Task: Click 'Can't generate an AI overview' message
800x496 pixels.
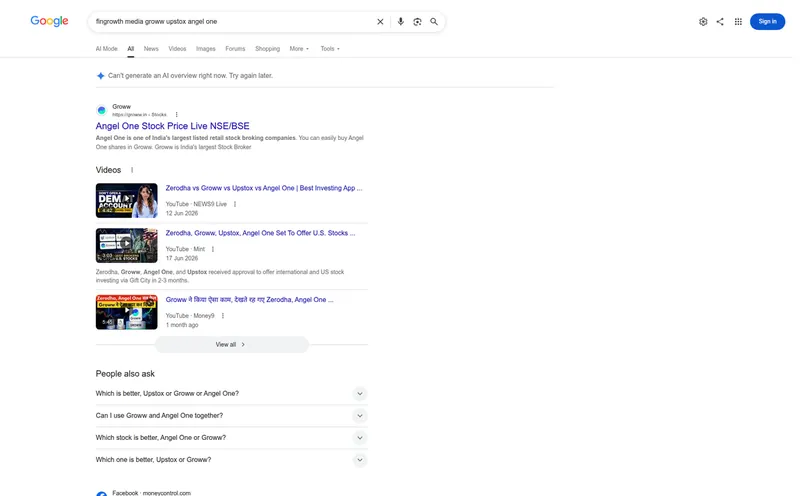Action: click(x=190, y=76)
